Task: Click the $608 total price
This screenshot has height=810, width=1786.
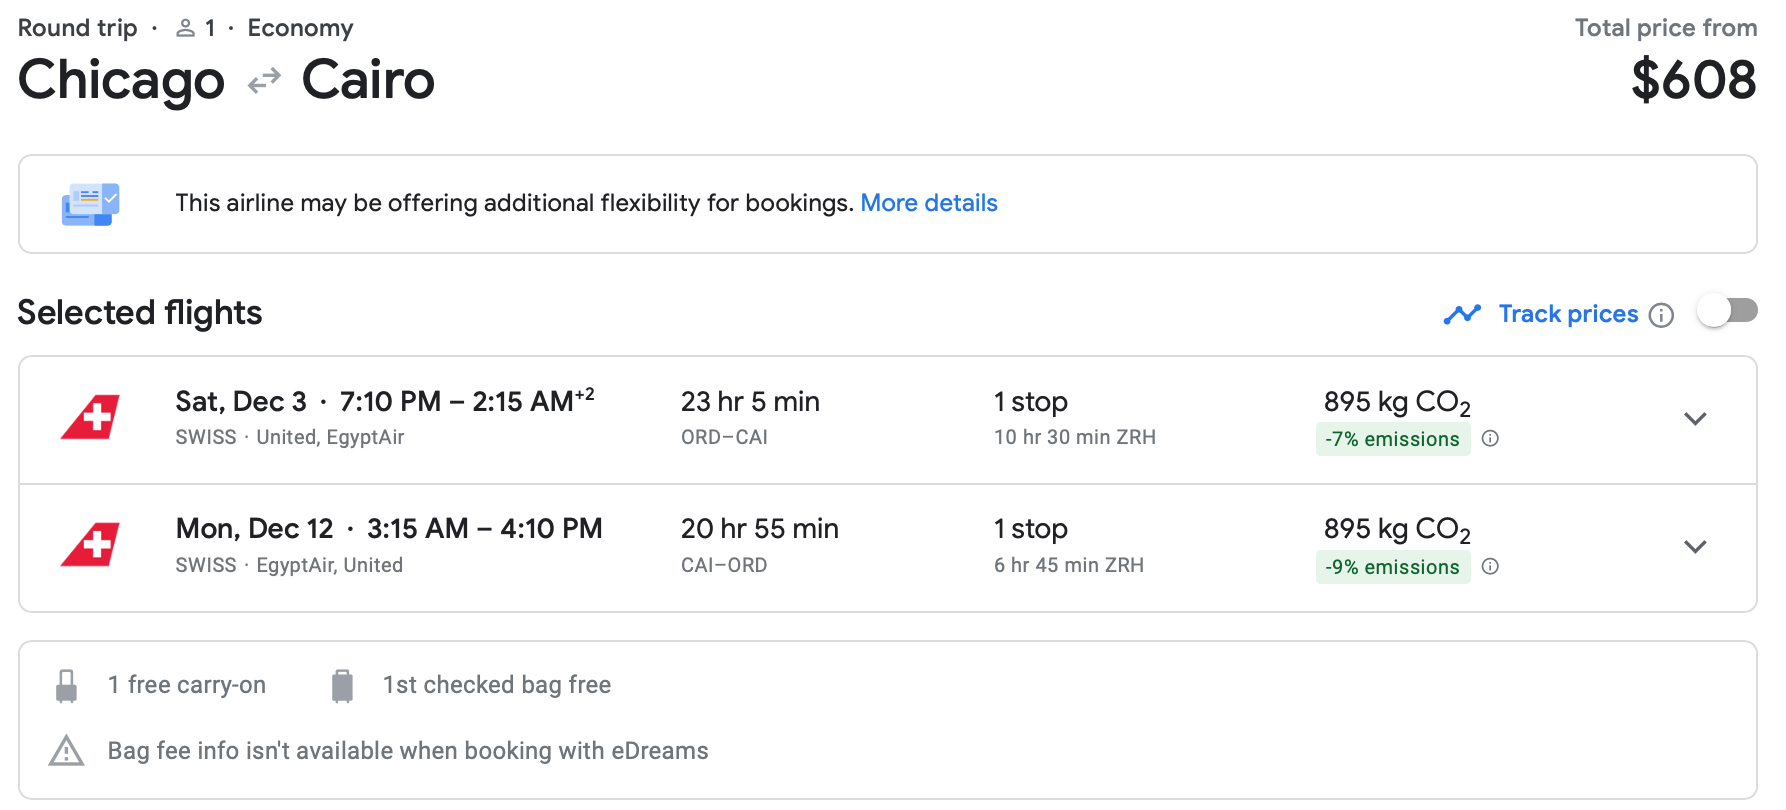Action: click(1693, 80)
